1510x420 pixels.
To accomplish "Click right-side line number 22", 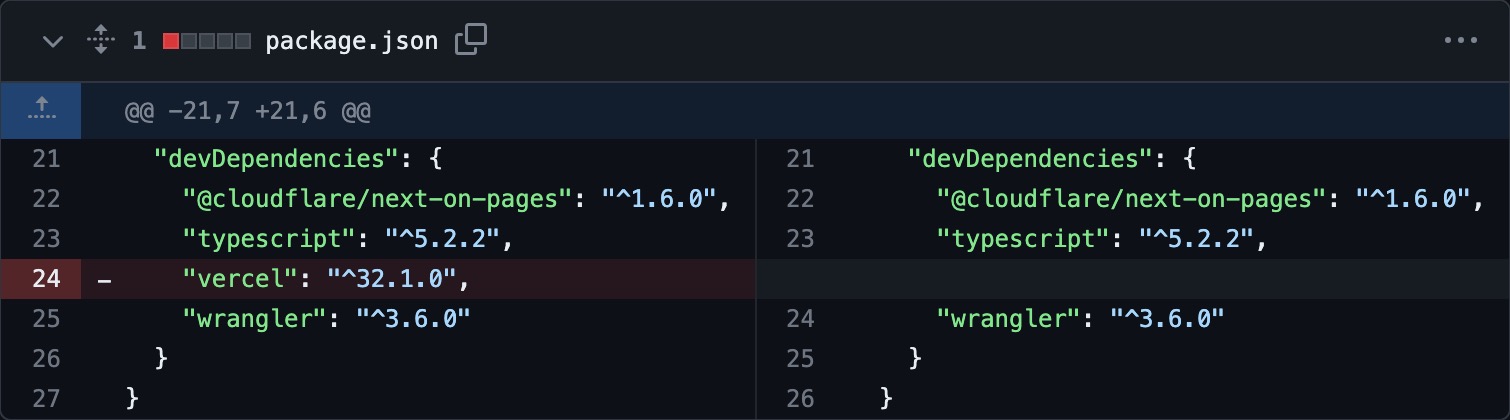I will tap(800, 199).
